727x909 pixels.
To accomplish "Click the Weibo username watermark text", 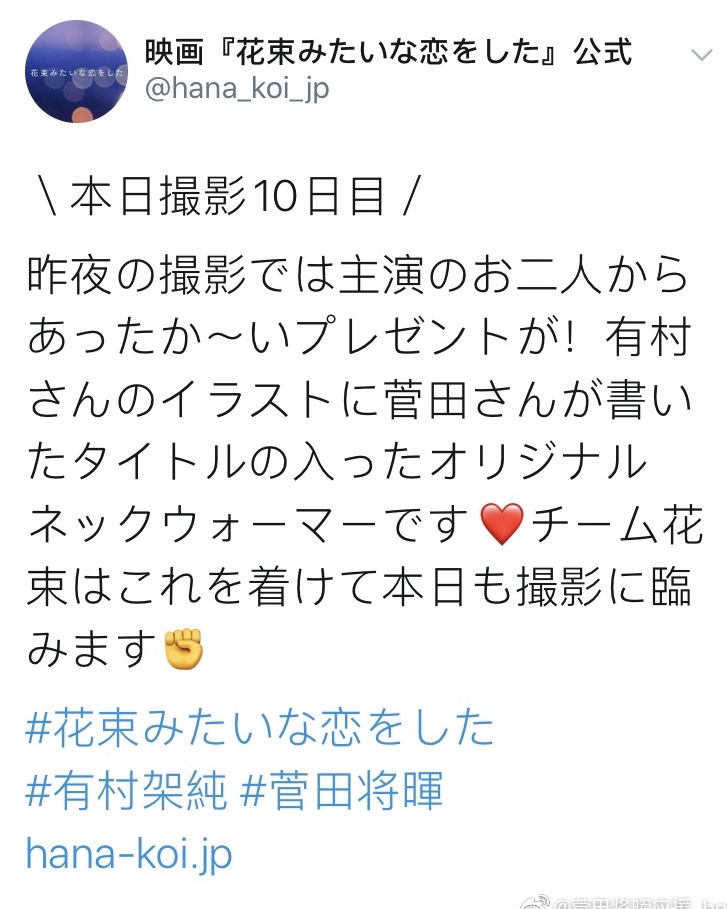I will (x=640, y=903).
